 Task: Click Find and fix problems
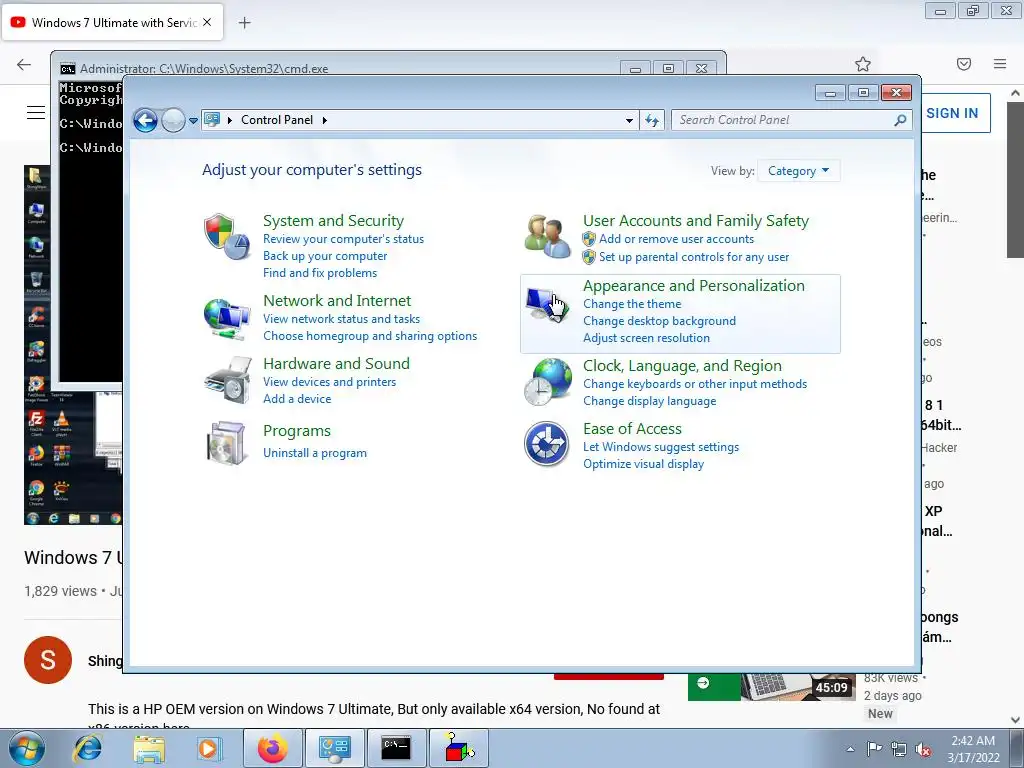point(320,273)
